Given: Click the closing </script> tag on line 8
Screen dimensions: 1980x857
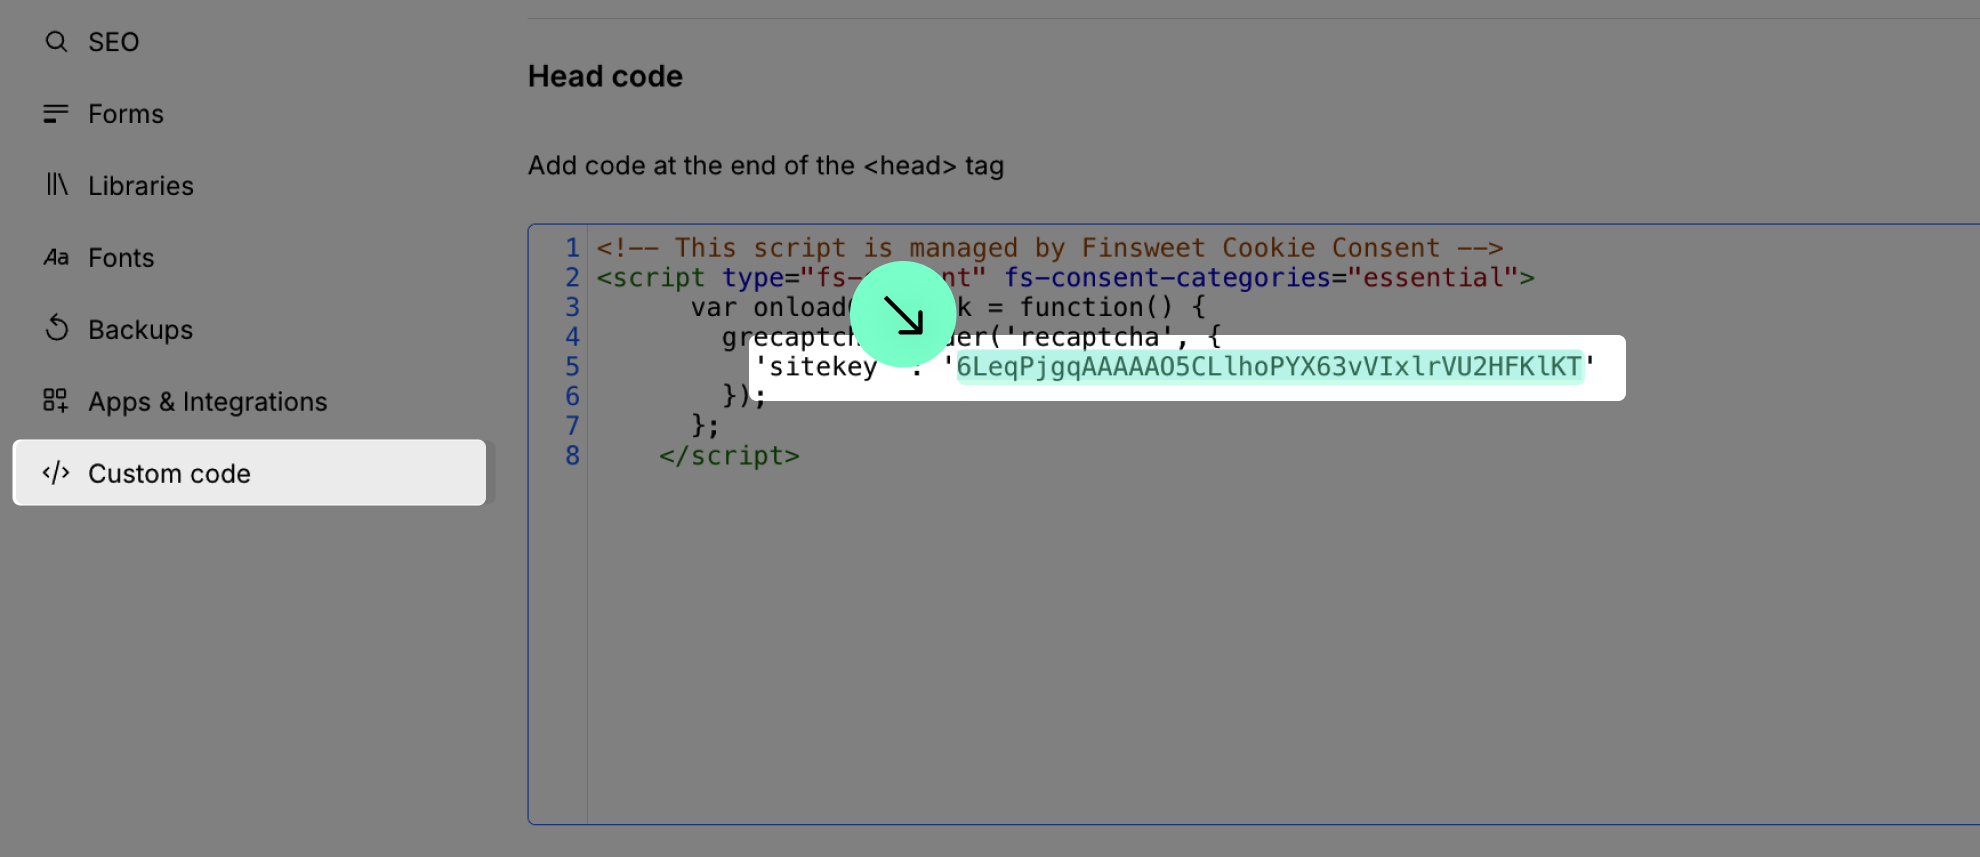Looking at the screenshot, I should pyautogui.click(x=730, y=456).
